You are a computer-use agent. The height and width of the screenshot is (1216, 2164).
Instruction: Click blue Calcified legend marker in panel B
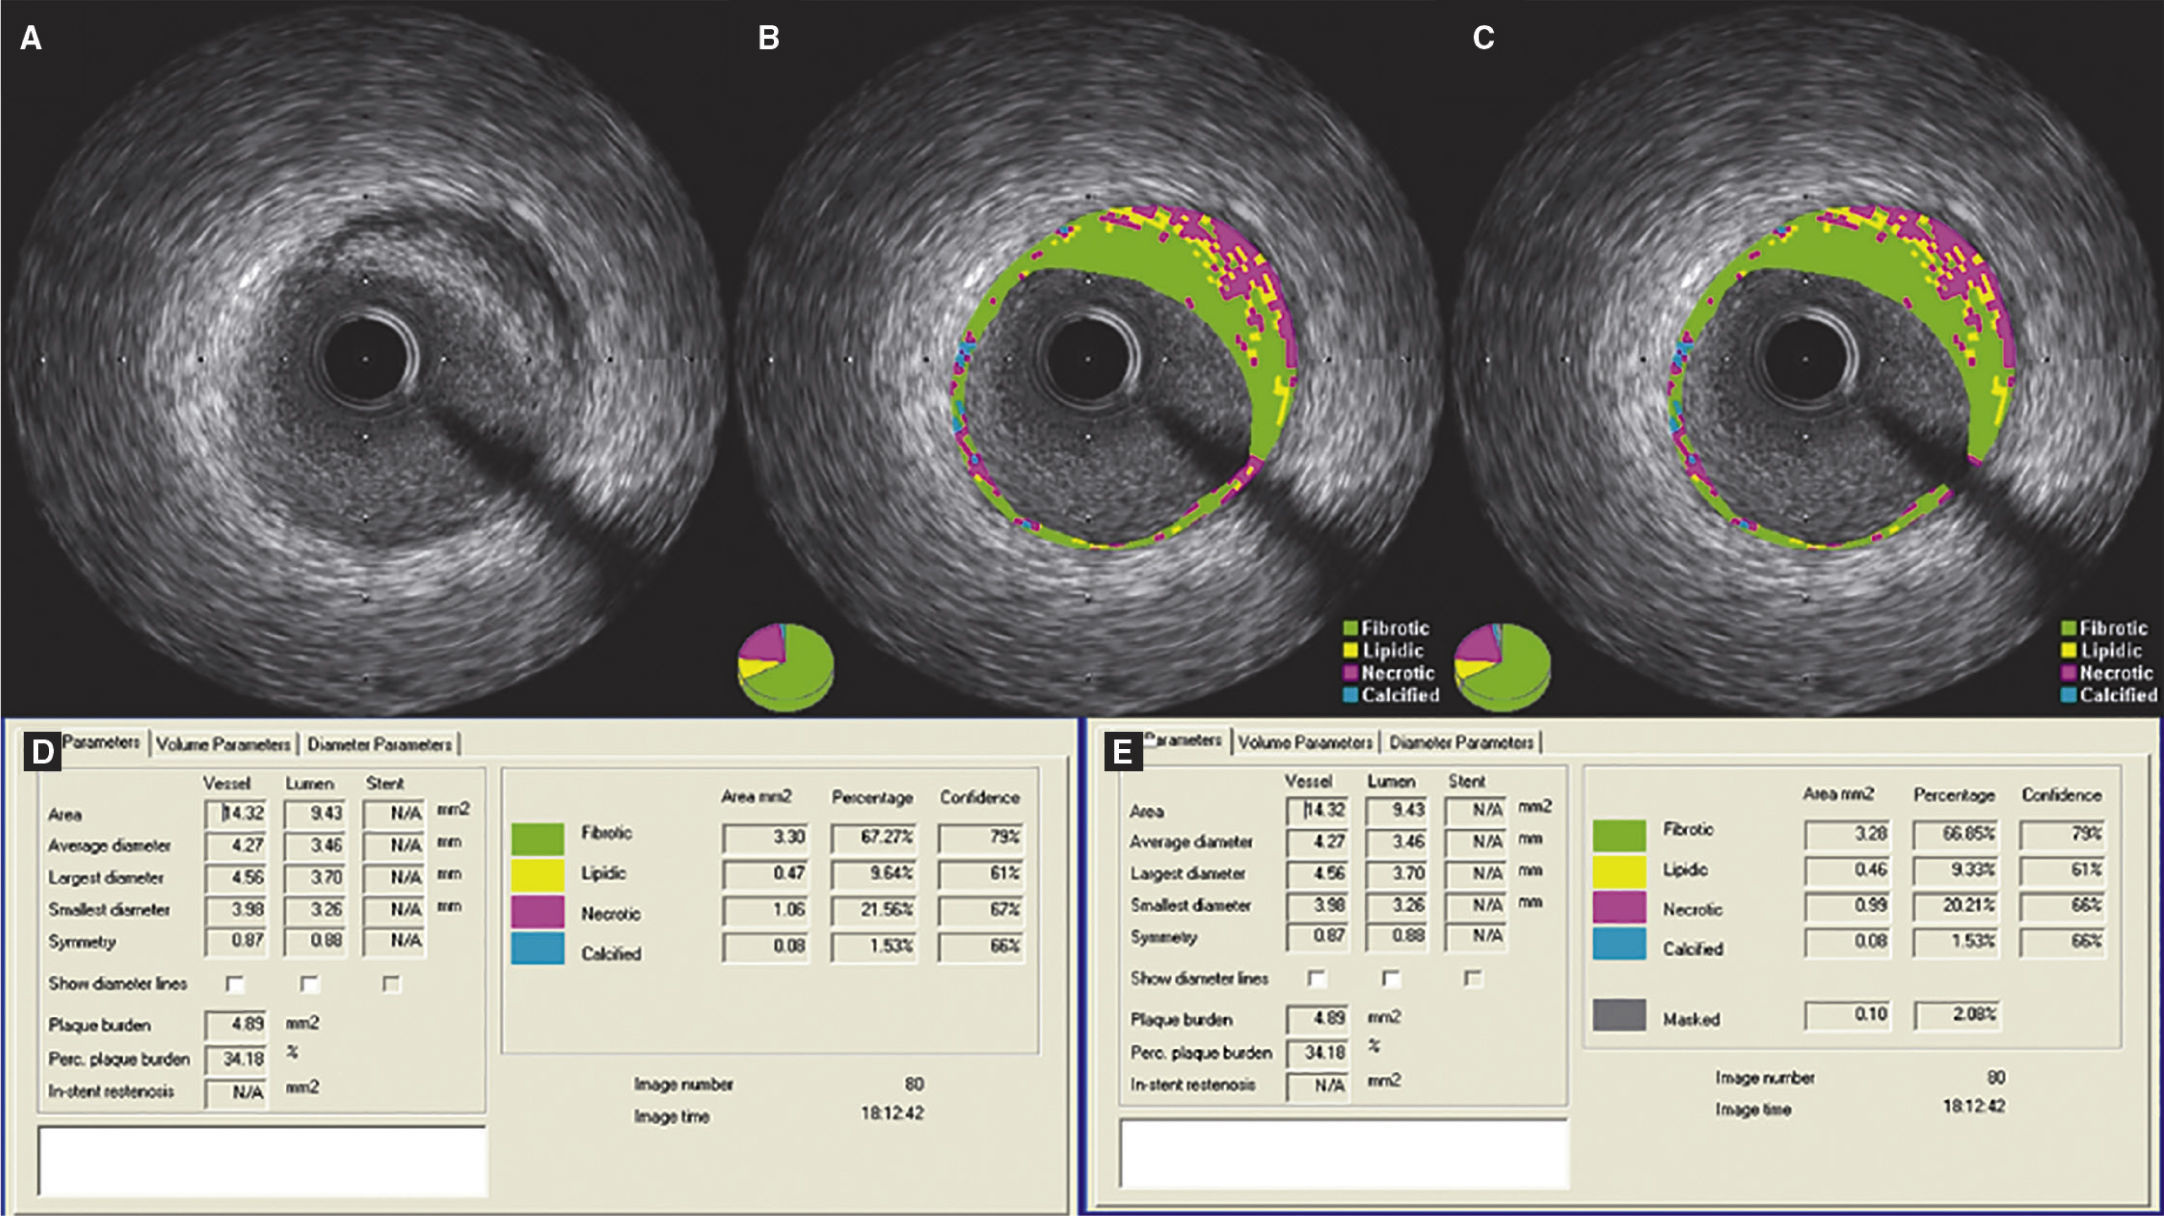pyautogui.click(x=1350, y=696)
